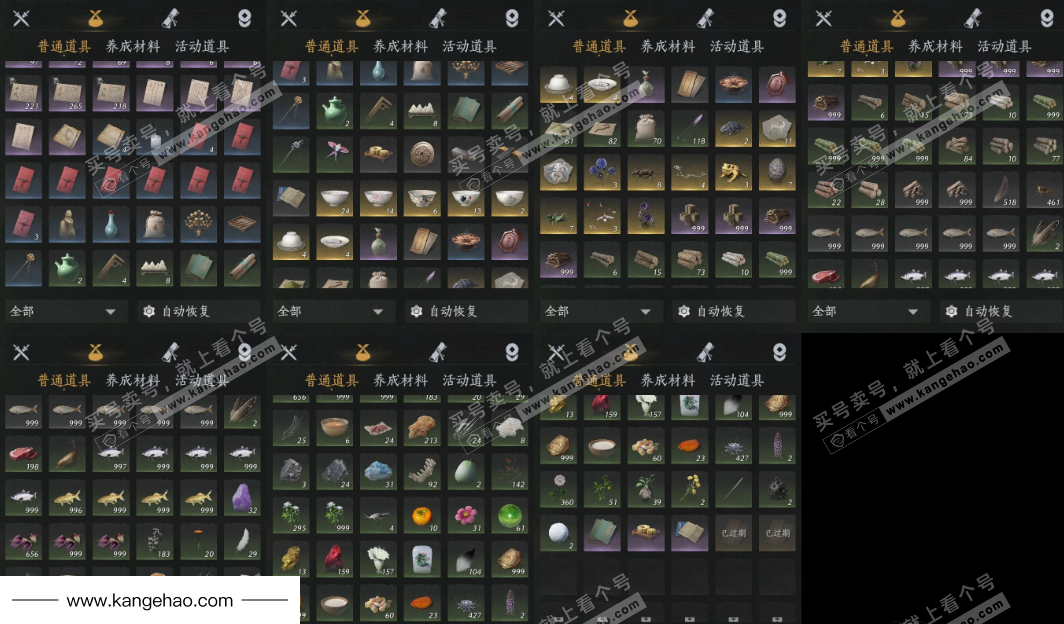1064x624 pixels.
Task: Switch to 活动道具 tab above snowball panel
Action: coord(737,380)
